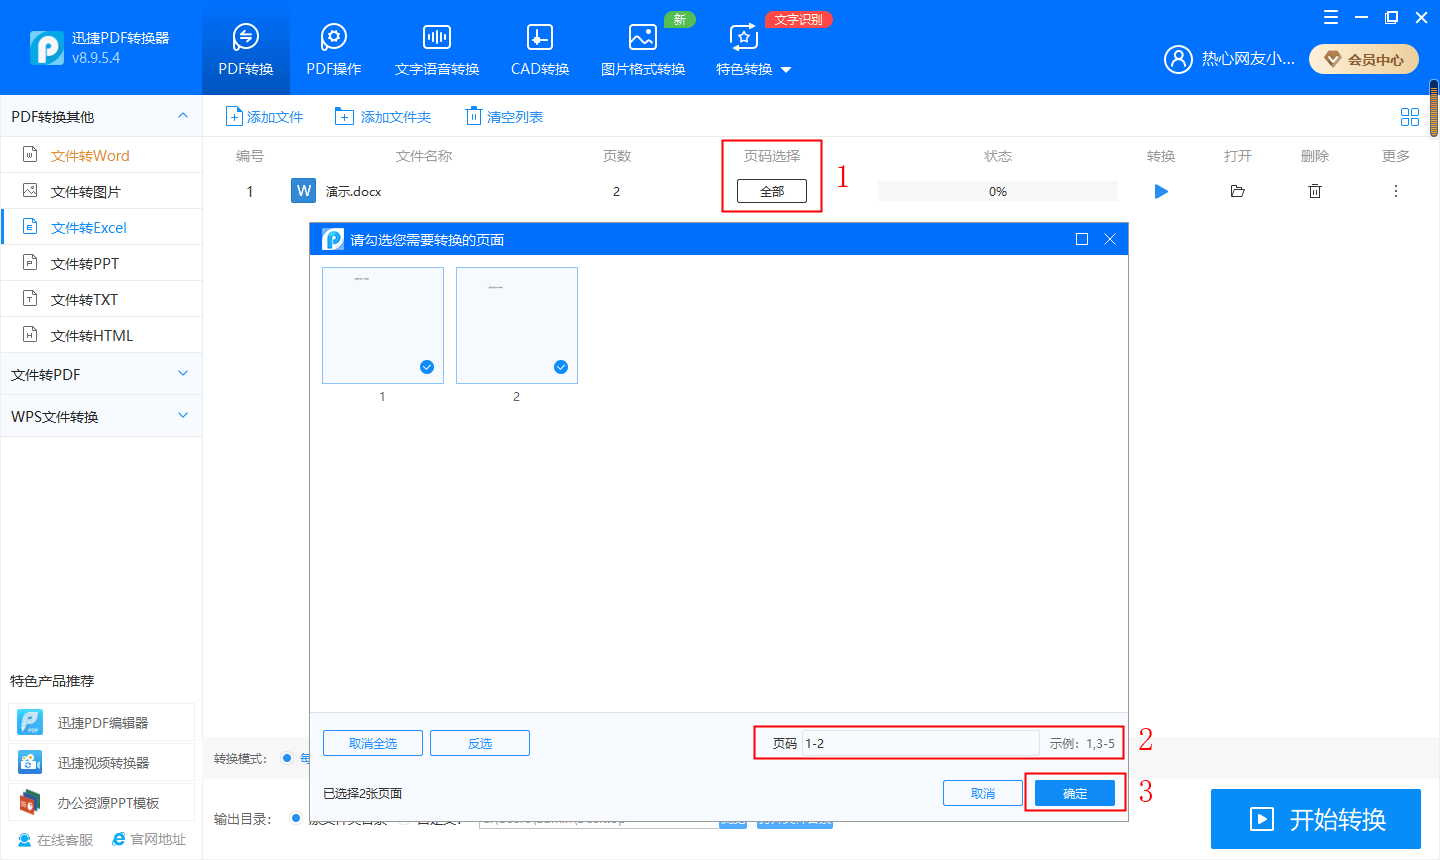The width and height of the screenshot is (1440, 860).
Task: Click the 文件转Excel sheet icon
Action: (x=30, y=227)
